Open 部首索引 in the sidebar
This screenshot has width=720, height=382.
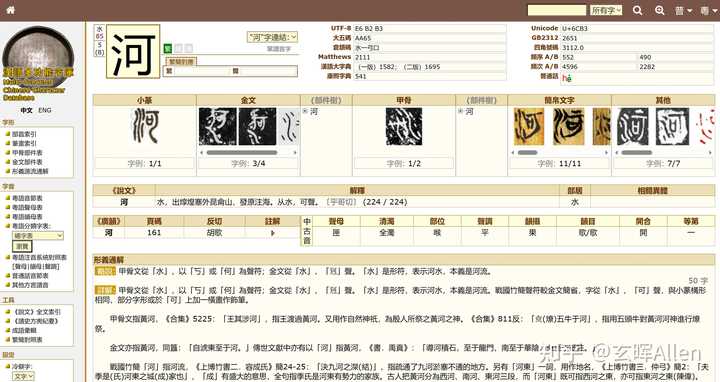24,134
